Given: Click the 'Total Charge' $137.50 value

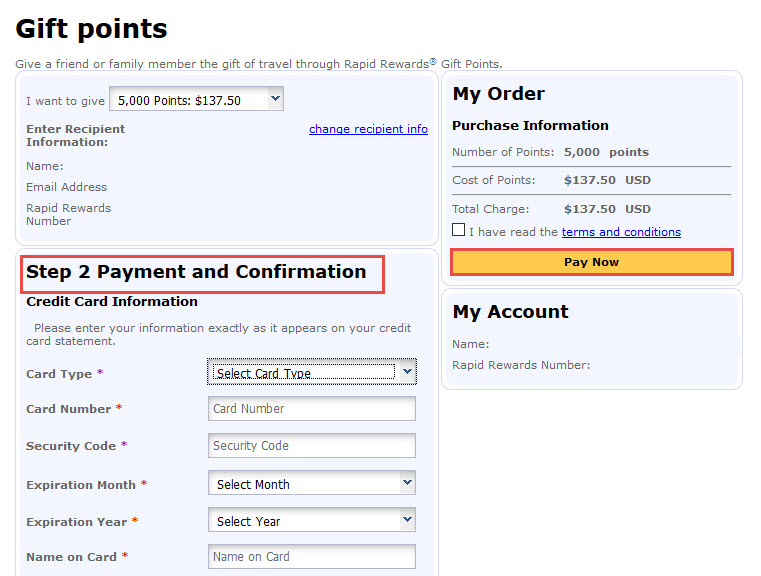Looking at the screenshot, I should click(590, 209).
